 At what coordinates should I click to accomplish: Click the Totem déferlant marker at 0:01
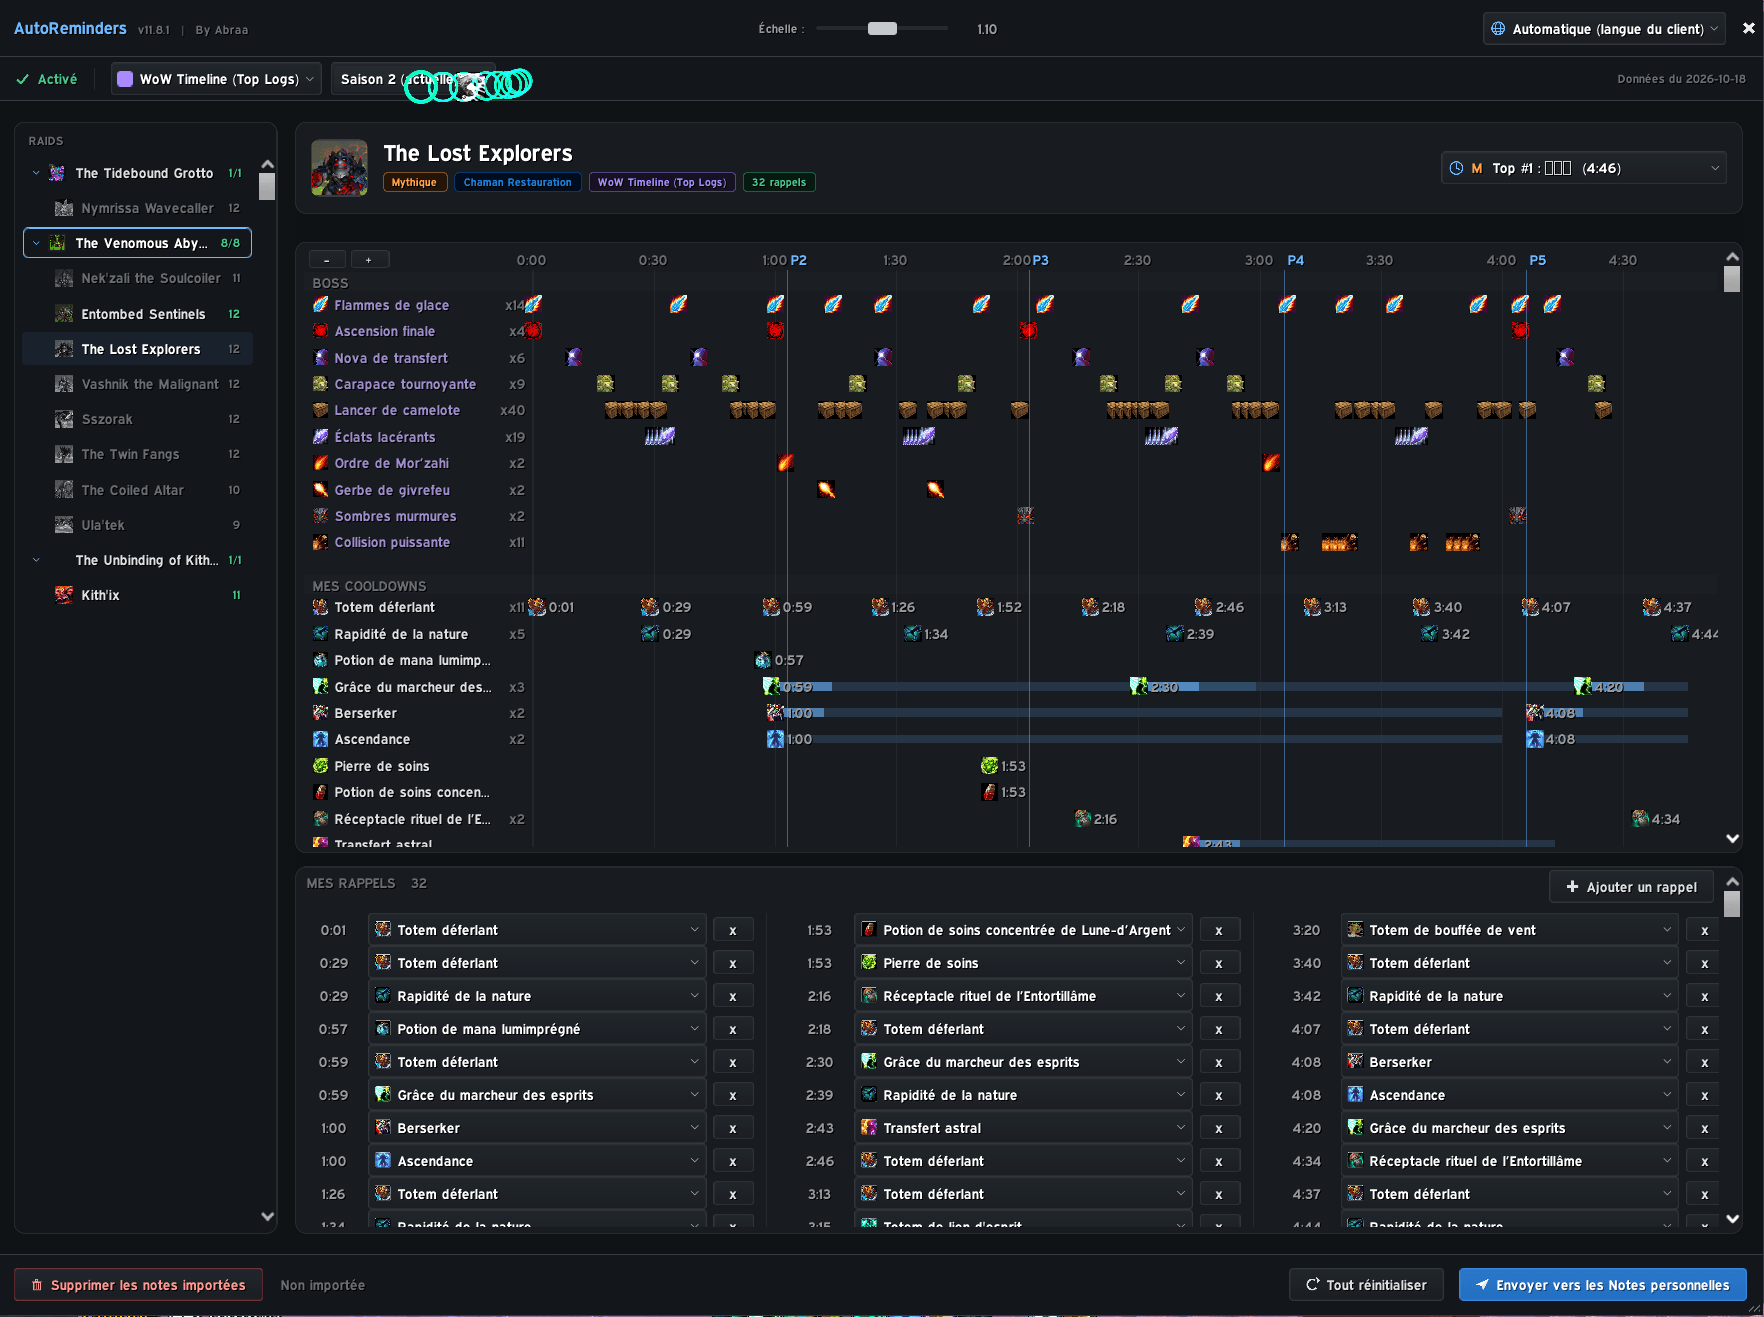(x=537, y=607)
